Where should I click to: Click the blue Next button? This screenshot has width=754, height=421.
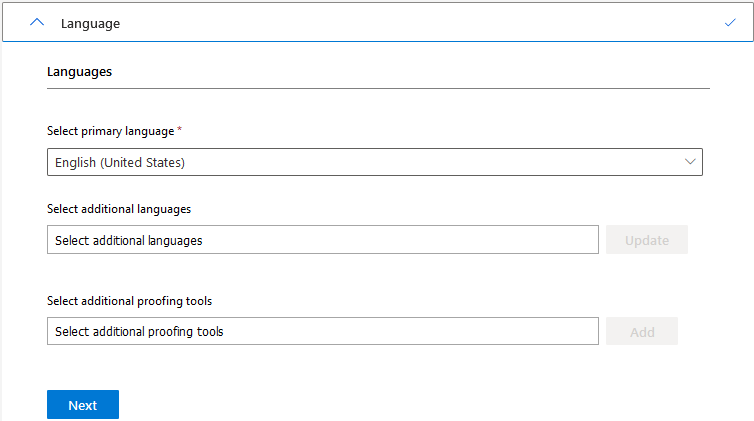(x=83, y=405)
